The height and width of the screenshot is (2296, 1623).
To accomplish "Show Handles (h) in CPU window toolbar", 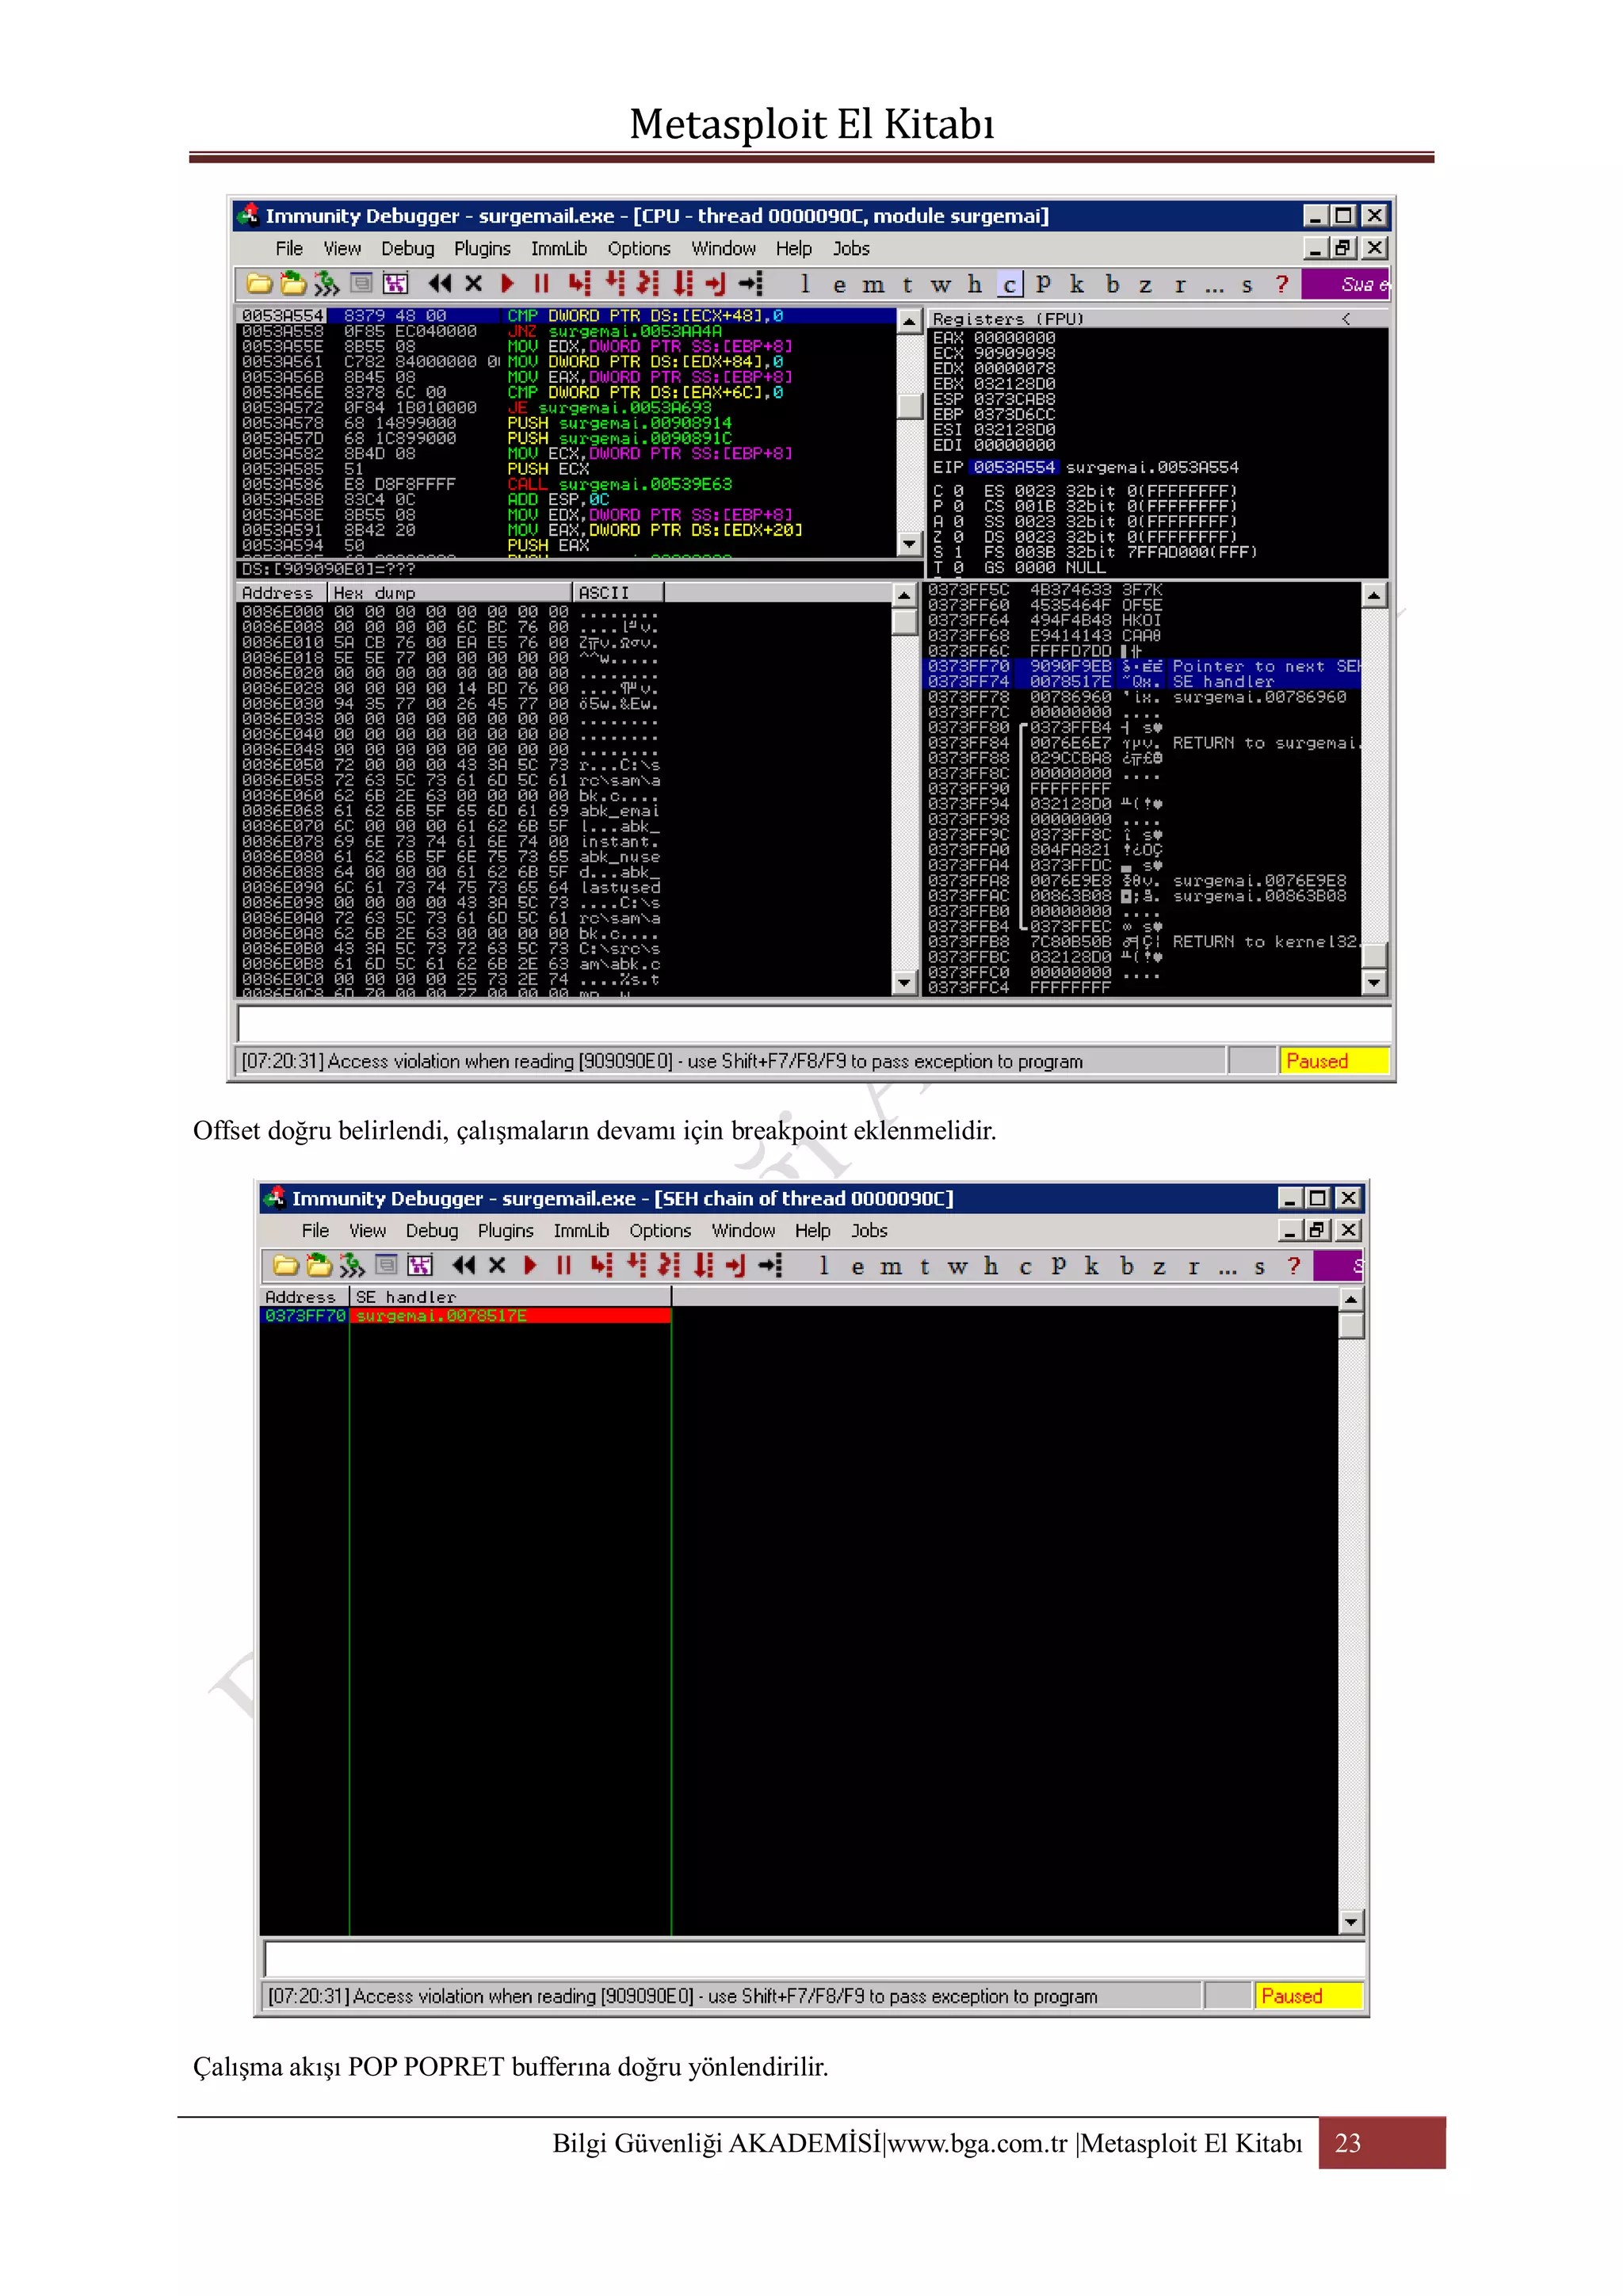I will [x=975, y=285].
